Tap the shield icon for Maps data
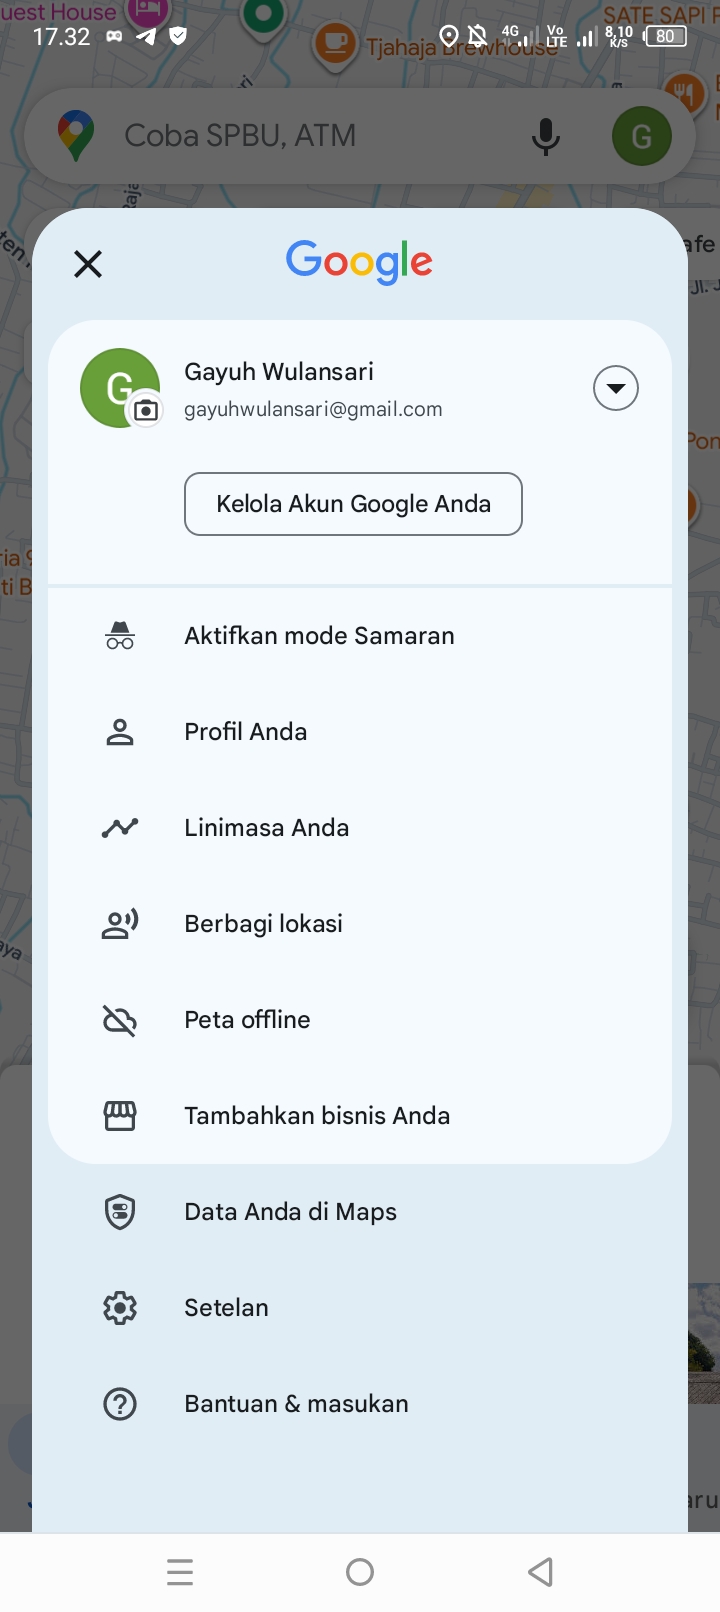This screenshot has width=720, height=1612. [x=120, y=1212]
